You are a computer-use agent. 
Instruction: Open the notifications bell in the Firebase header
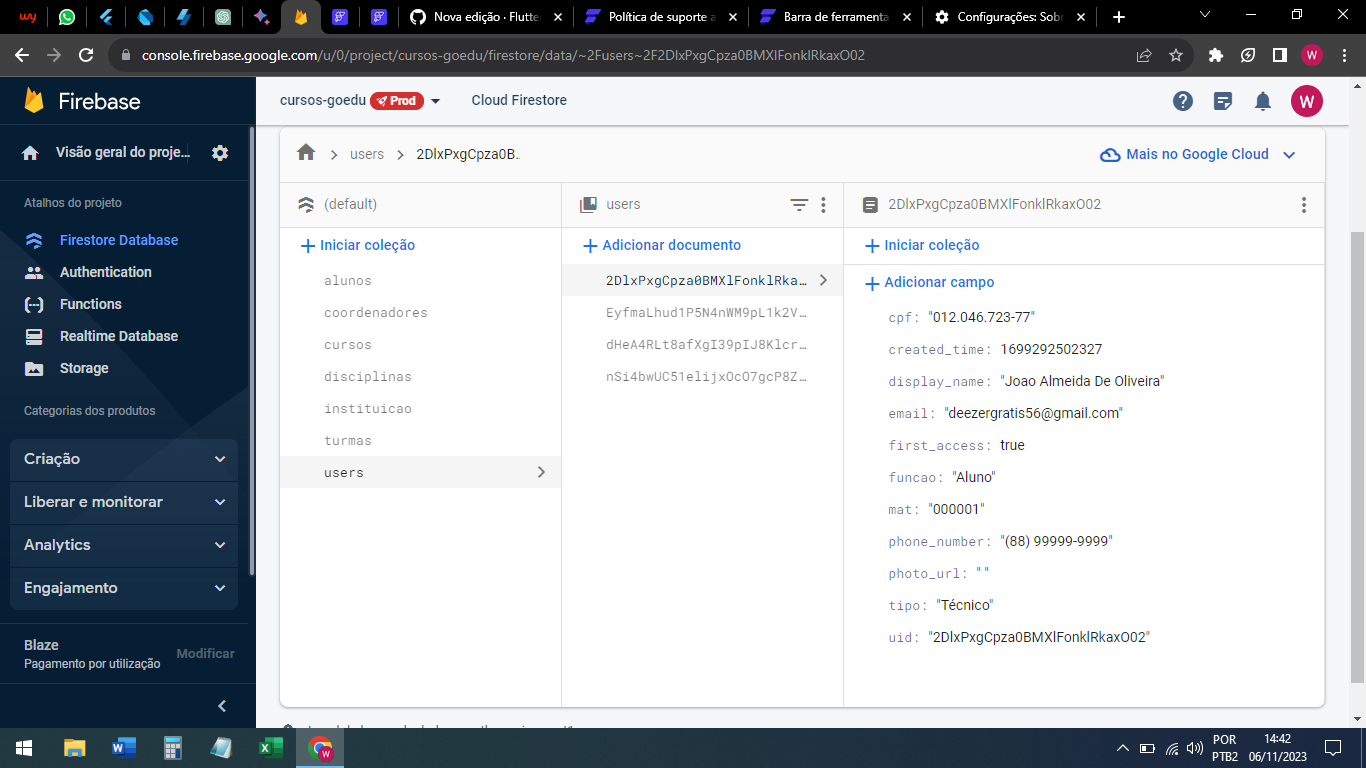1262,100
